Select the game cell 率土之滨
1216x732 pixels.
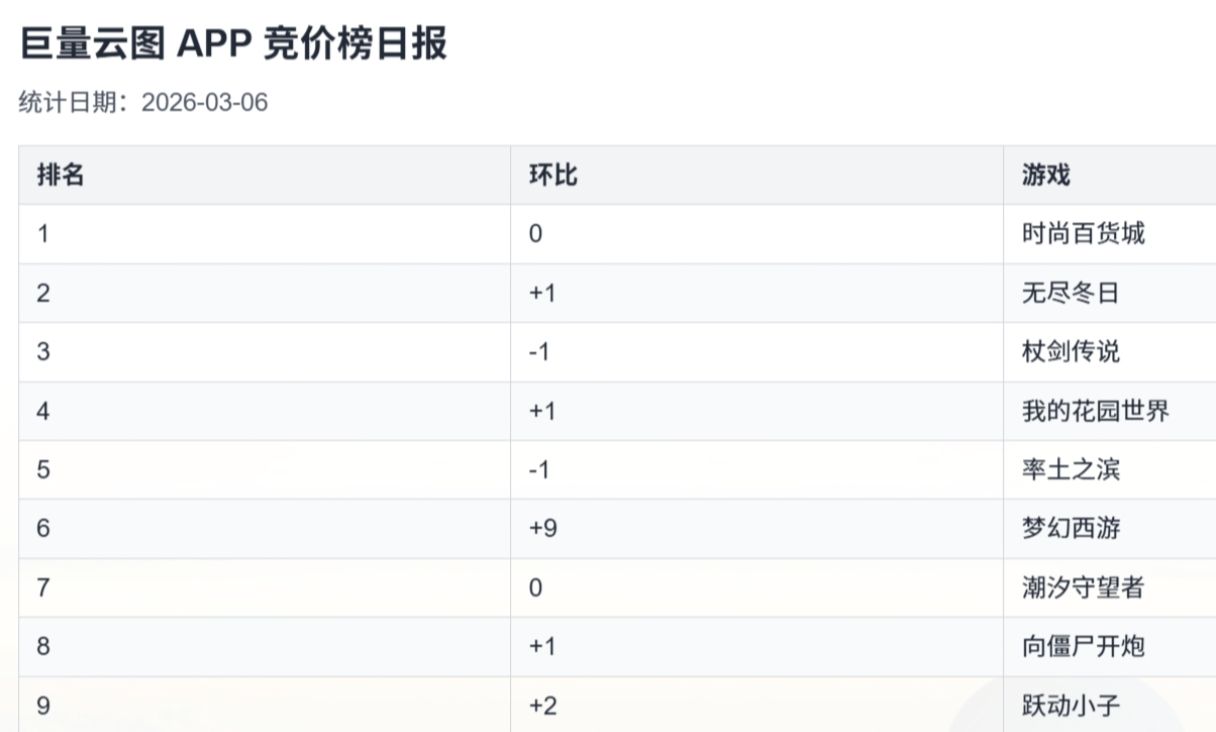point(1070,470)
